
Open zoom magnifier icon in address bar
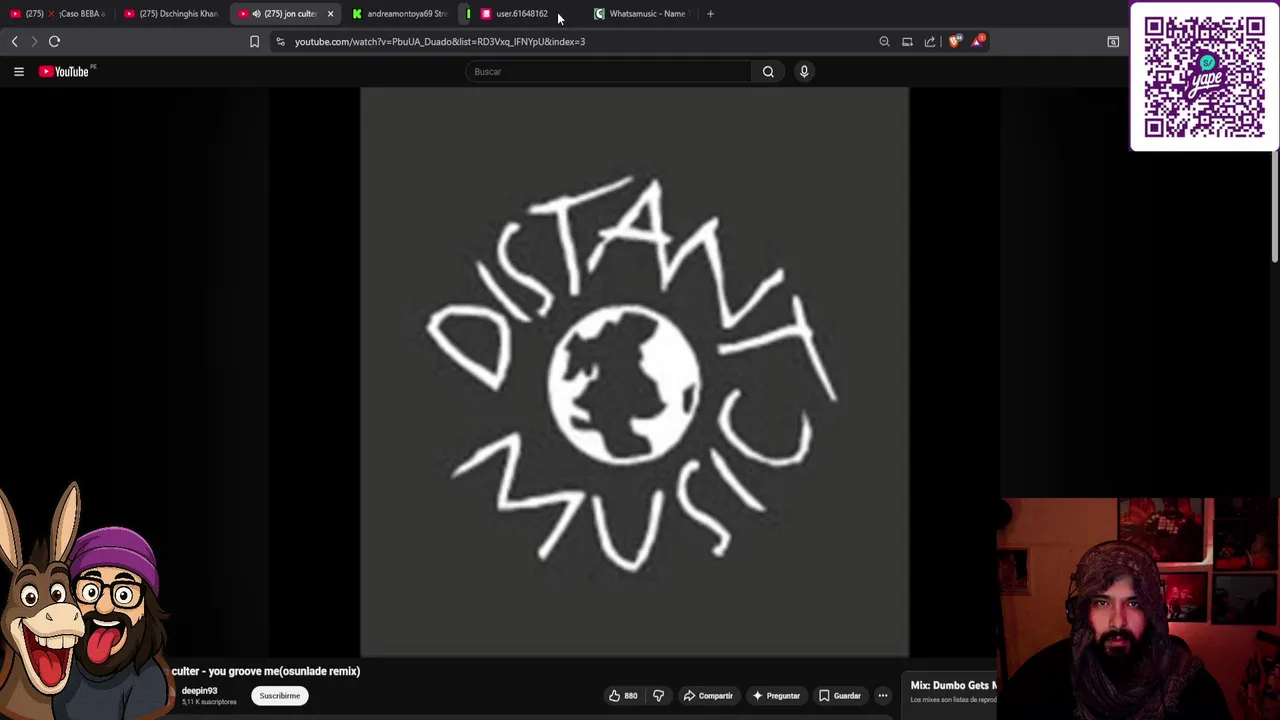point(884,41)
